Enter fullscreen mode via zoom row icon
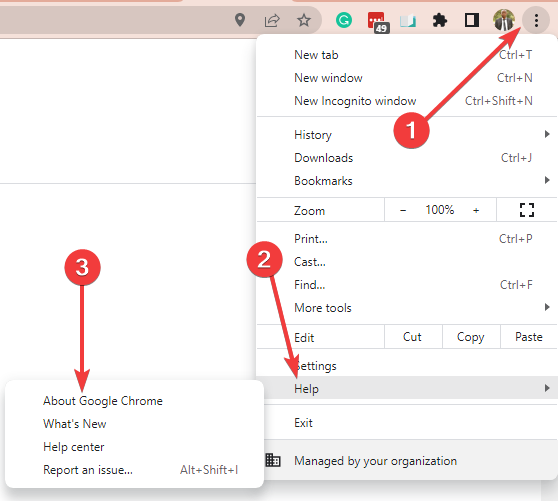Screen dimensions: 558x501 pos(527,210)
